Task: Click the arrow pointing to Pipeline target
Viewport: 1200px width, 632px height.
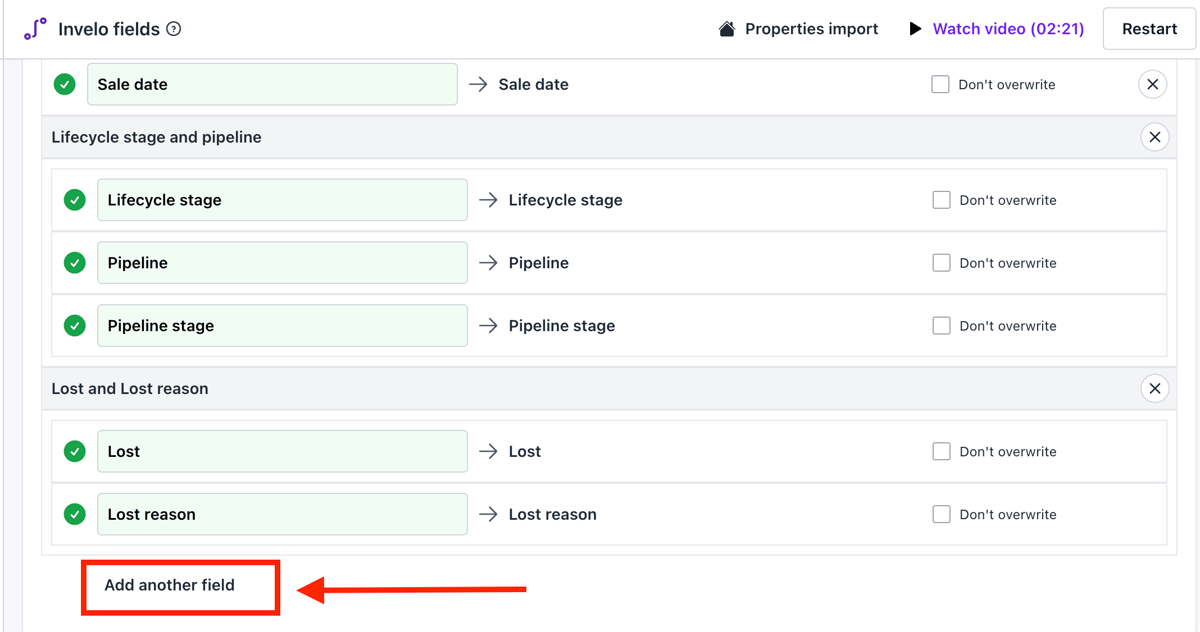Action: 489,263
